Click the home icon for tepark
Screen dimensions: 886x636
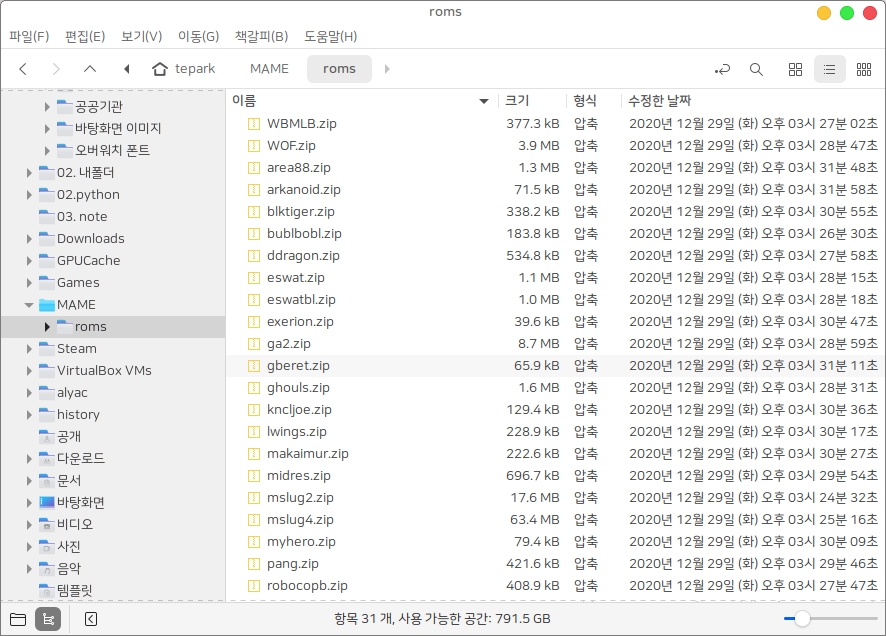pos(160,69)
